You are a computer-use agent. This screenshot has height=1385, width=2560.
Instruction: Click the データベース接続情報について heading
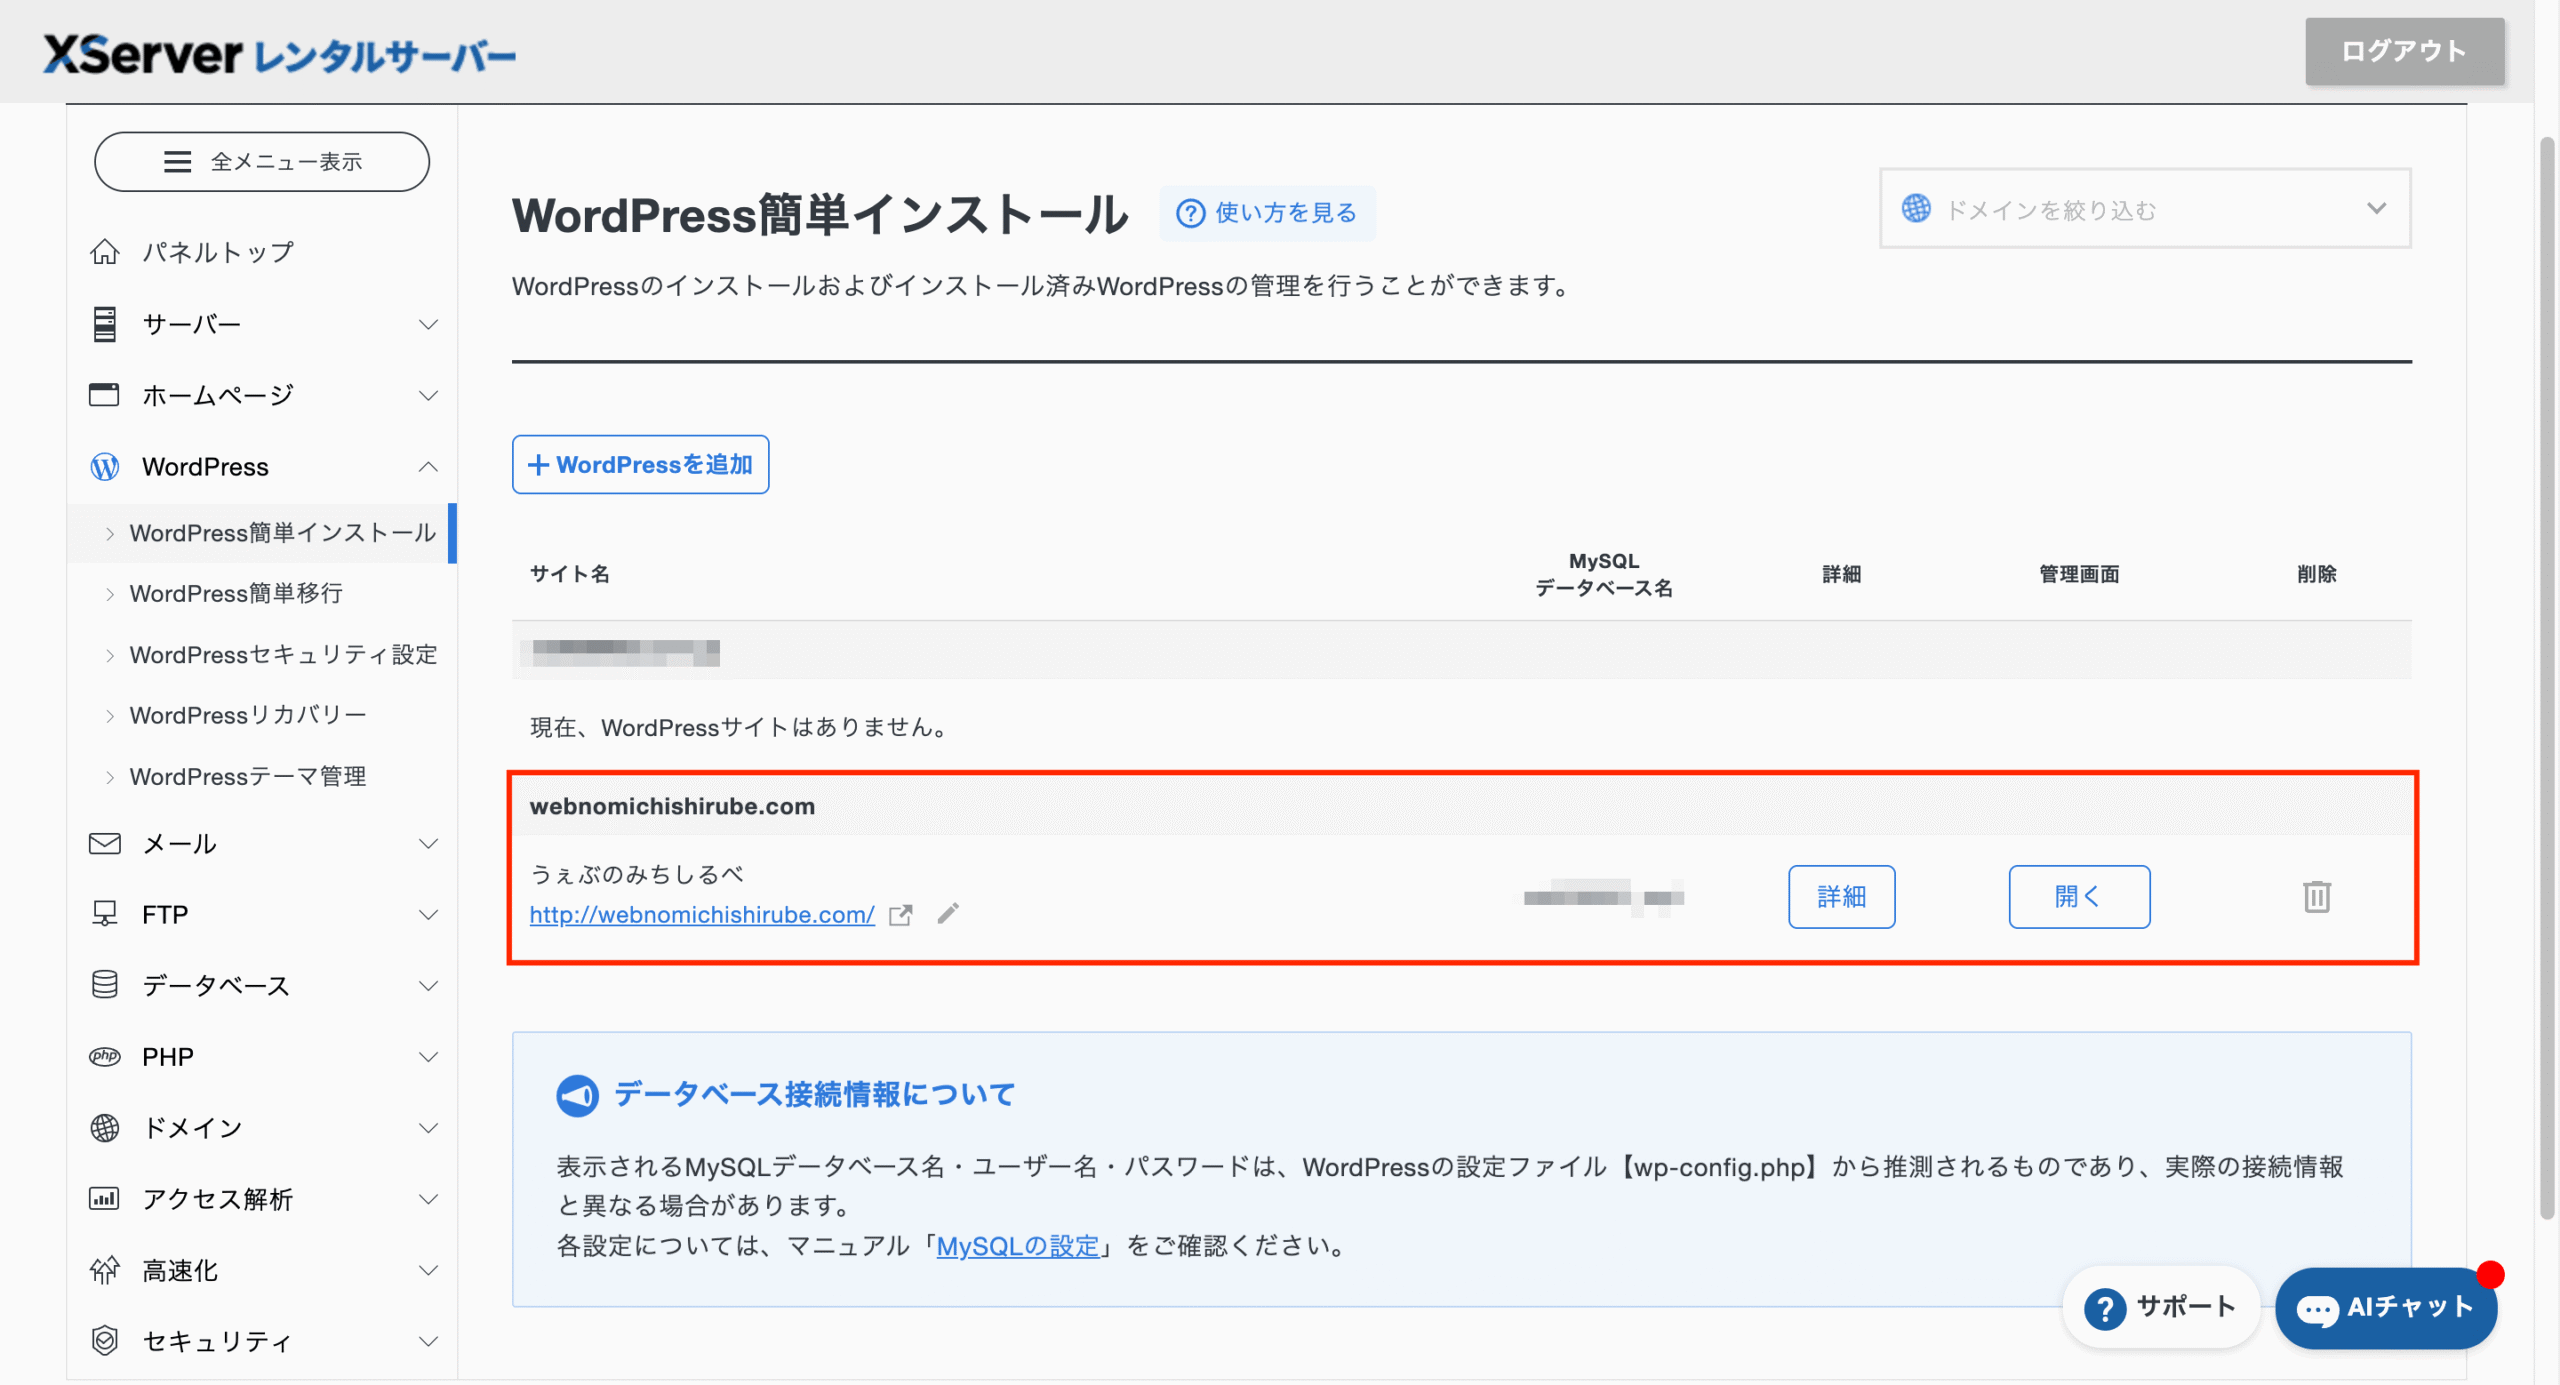click(815, 1095)
